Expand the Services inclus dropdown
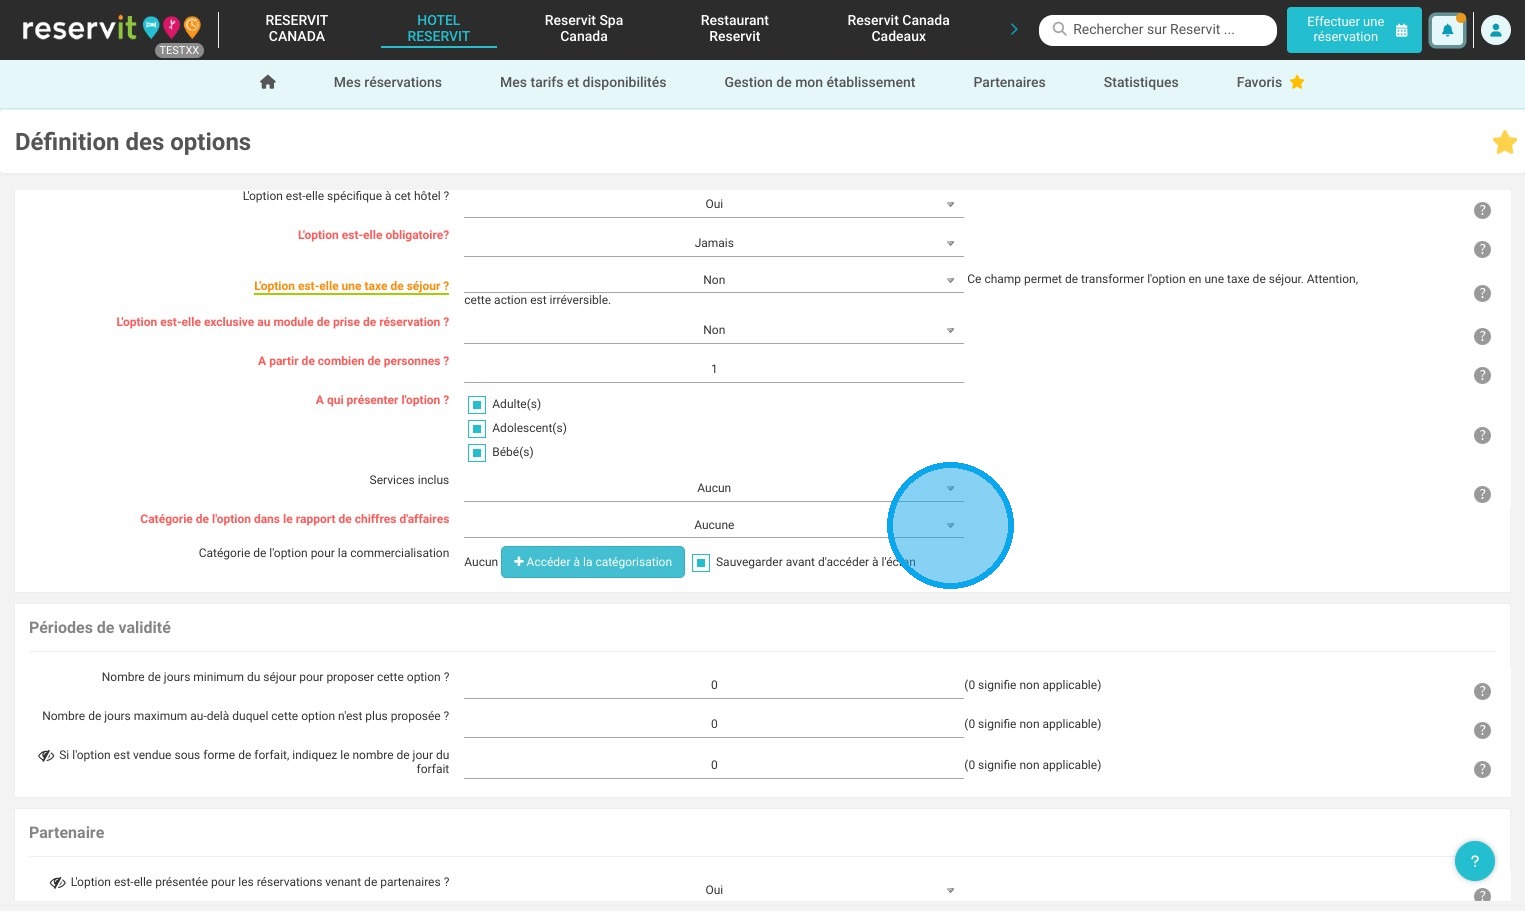Image resolution: width=1525 pixels, height=911 pixels. 714,488
